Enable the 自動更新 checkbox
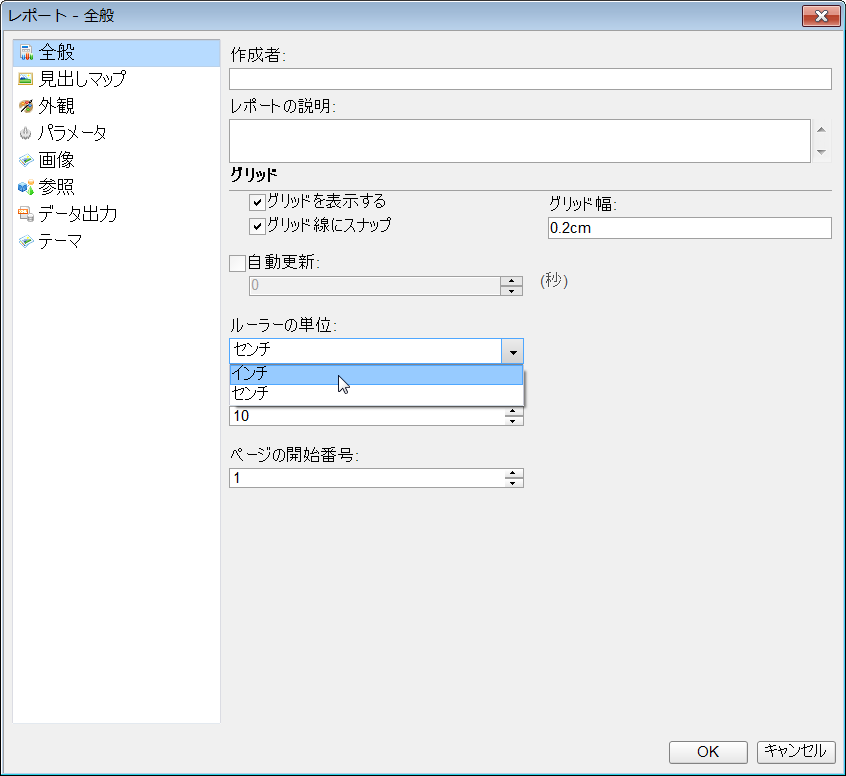Screen dimensions: 846x776 pos(237,263)
